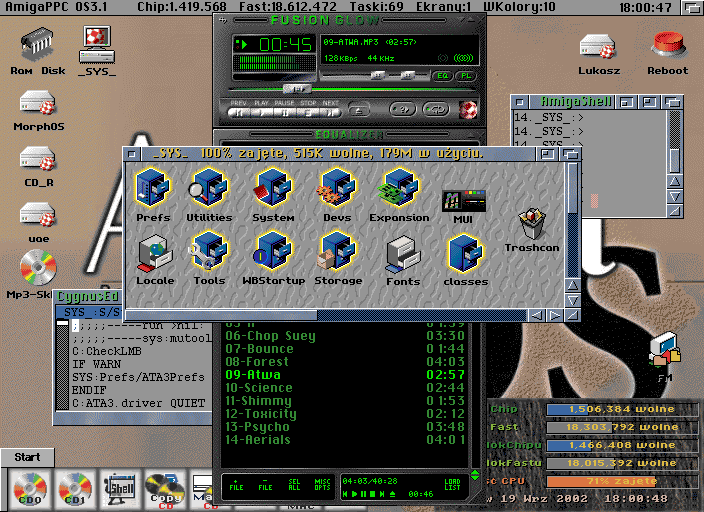
Task: Click the AmigaShell window scroll up arrow
Action: [675, 181]
